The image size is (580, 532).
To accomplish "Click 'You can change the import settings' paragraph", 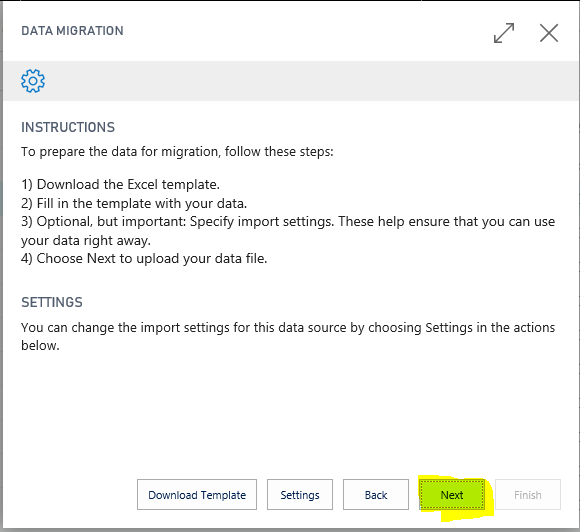I will [288, 336].
